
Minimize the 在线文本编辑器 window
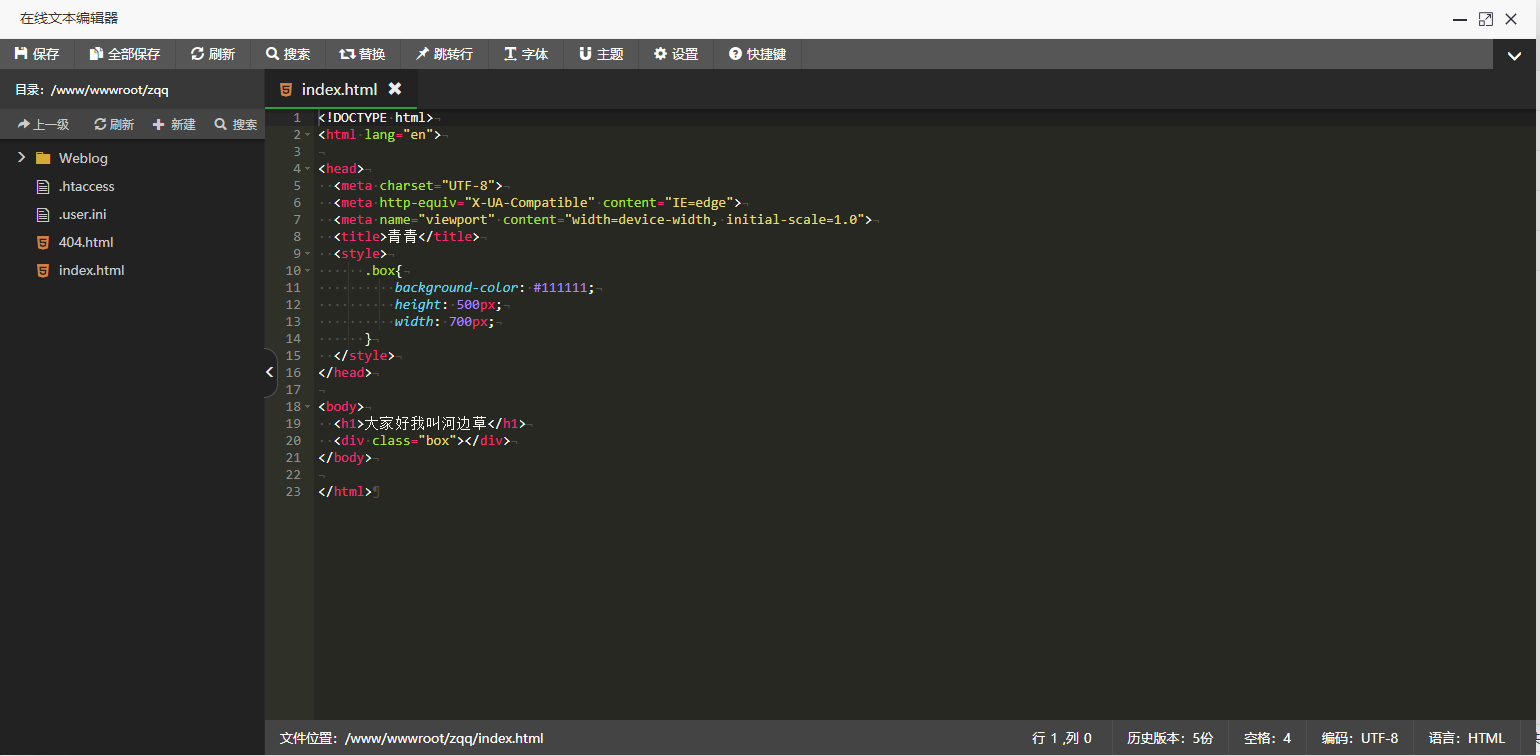point(1460,19)
